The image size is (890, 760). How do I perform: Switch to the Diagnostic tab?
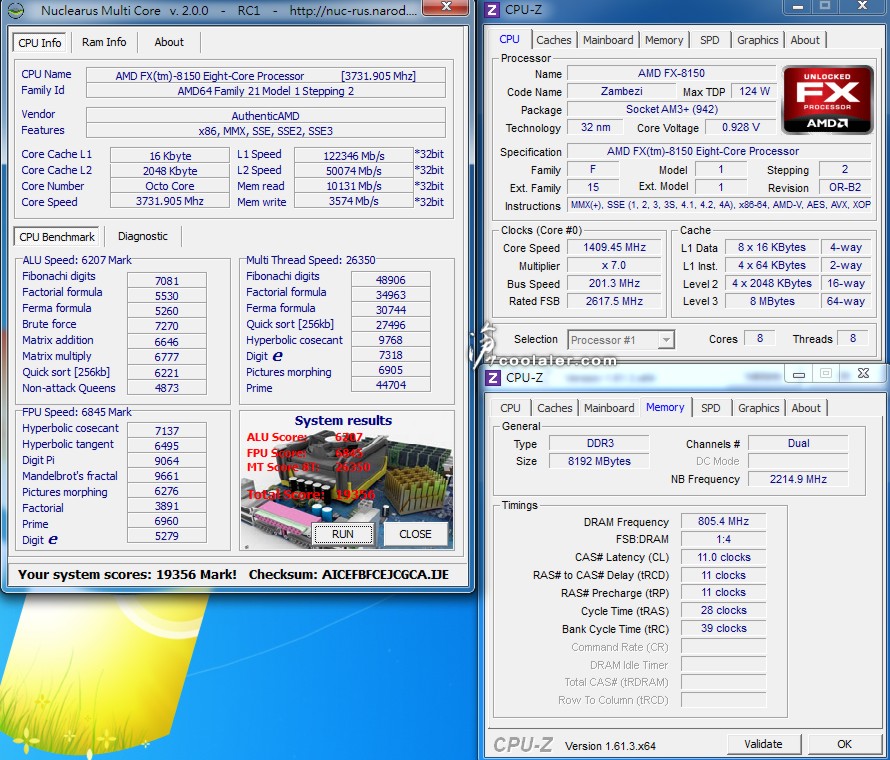pos(143,236)
